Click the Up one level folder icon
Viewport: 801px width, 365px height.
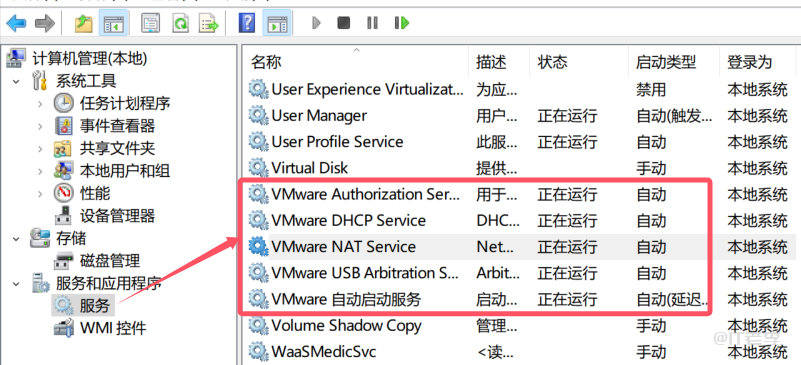tap(83, 23)
